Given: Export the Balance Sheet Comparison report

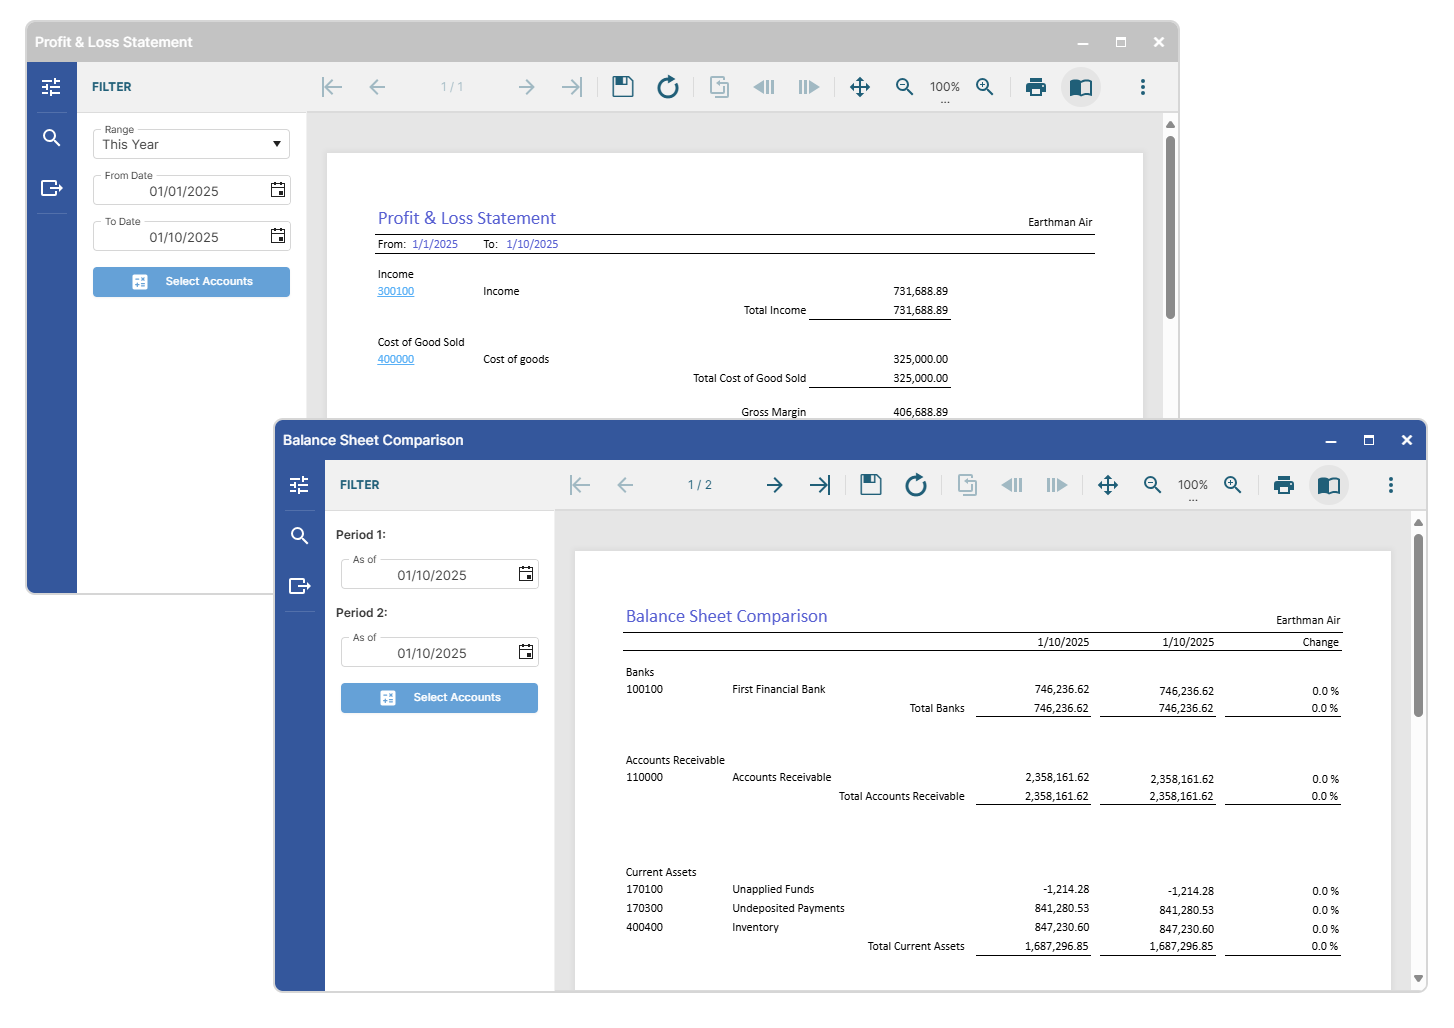Looking at the screenshot, I should 299,587.
